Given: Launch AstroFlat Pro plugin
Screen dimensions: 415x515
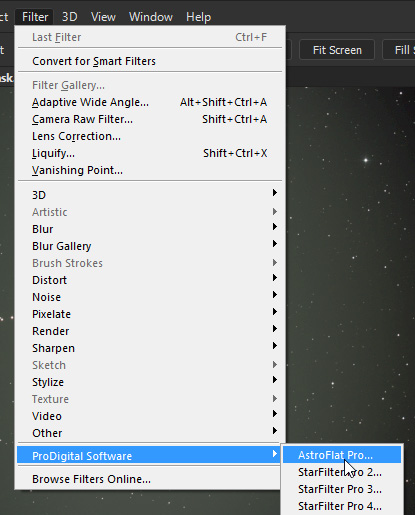Looking at the screenshot, I should 342,455.
